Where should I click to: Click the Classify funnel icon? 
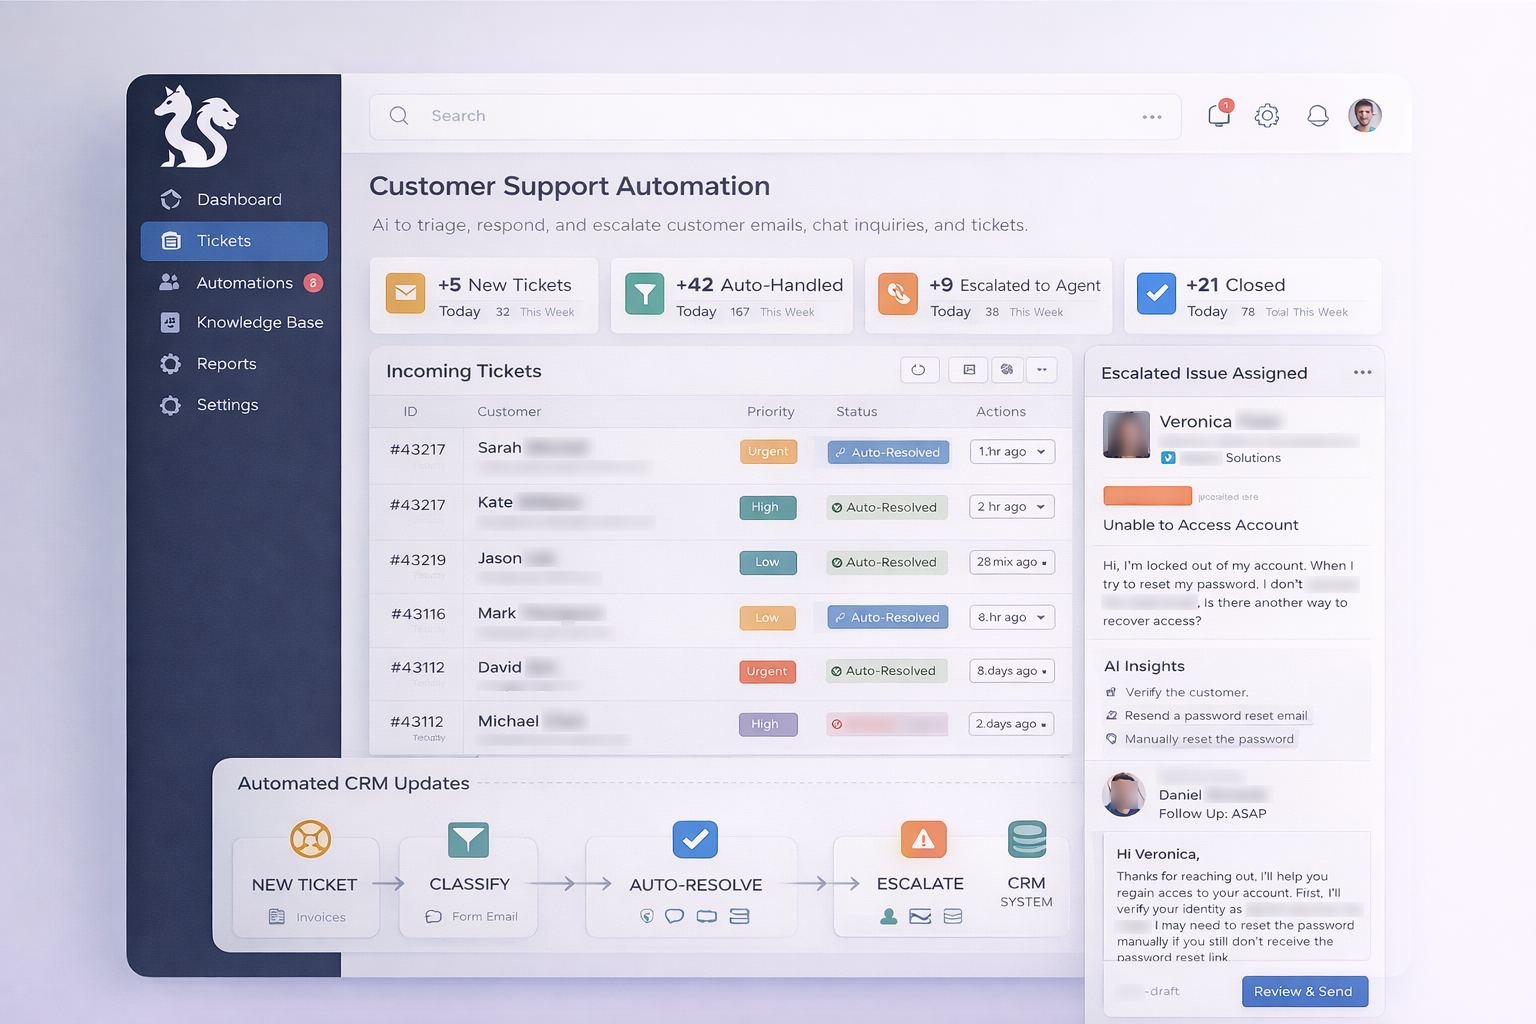tap(468, 840)
